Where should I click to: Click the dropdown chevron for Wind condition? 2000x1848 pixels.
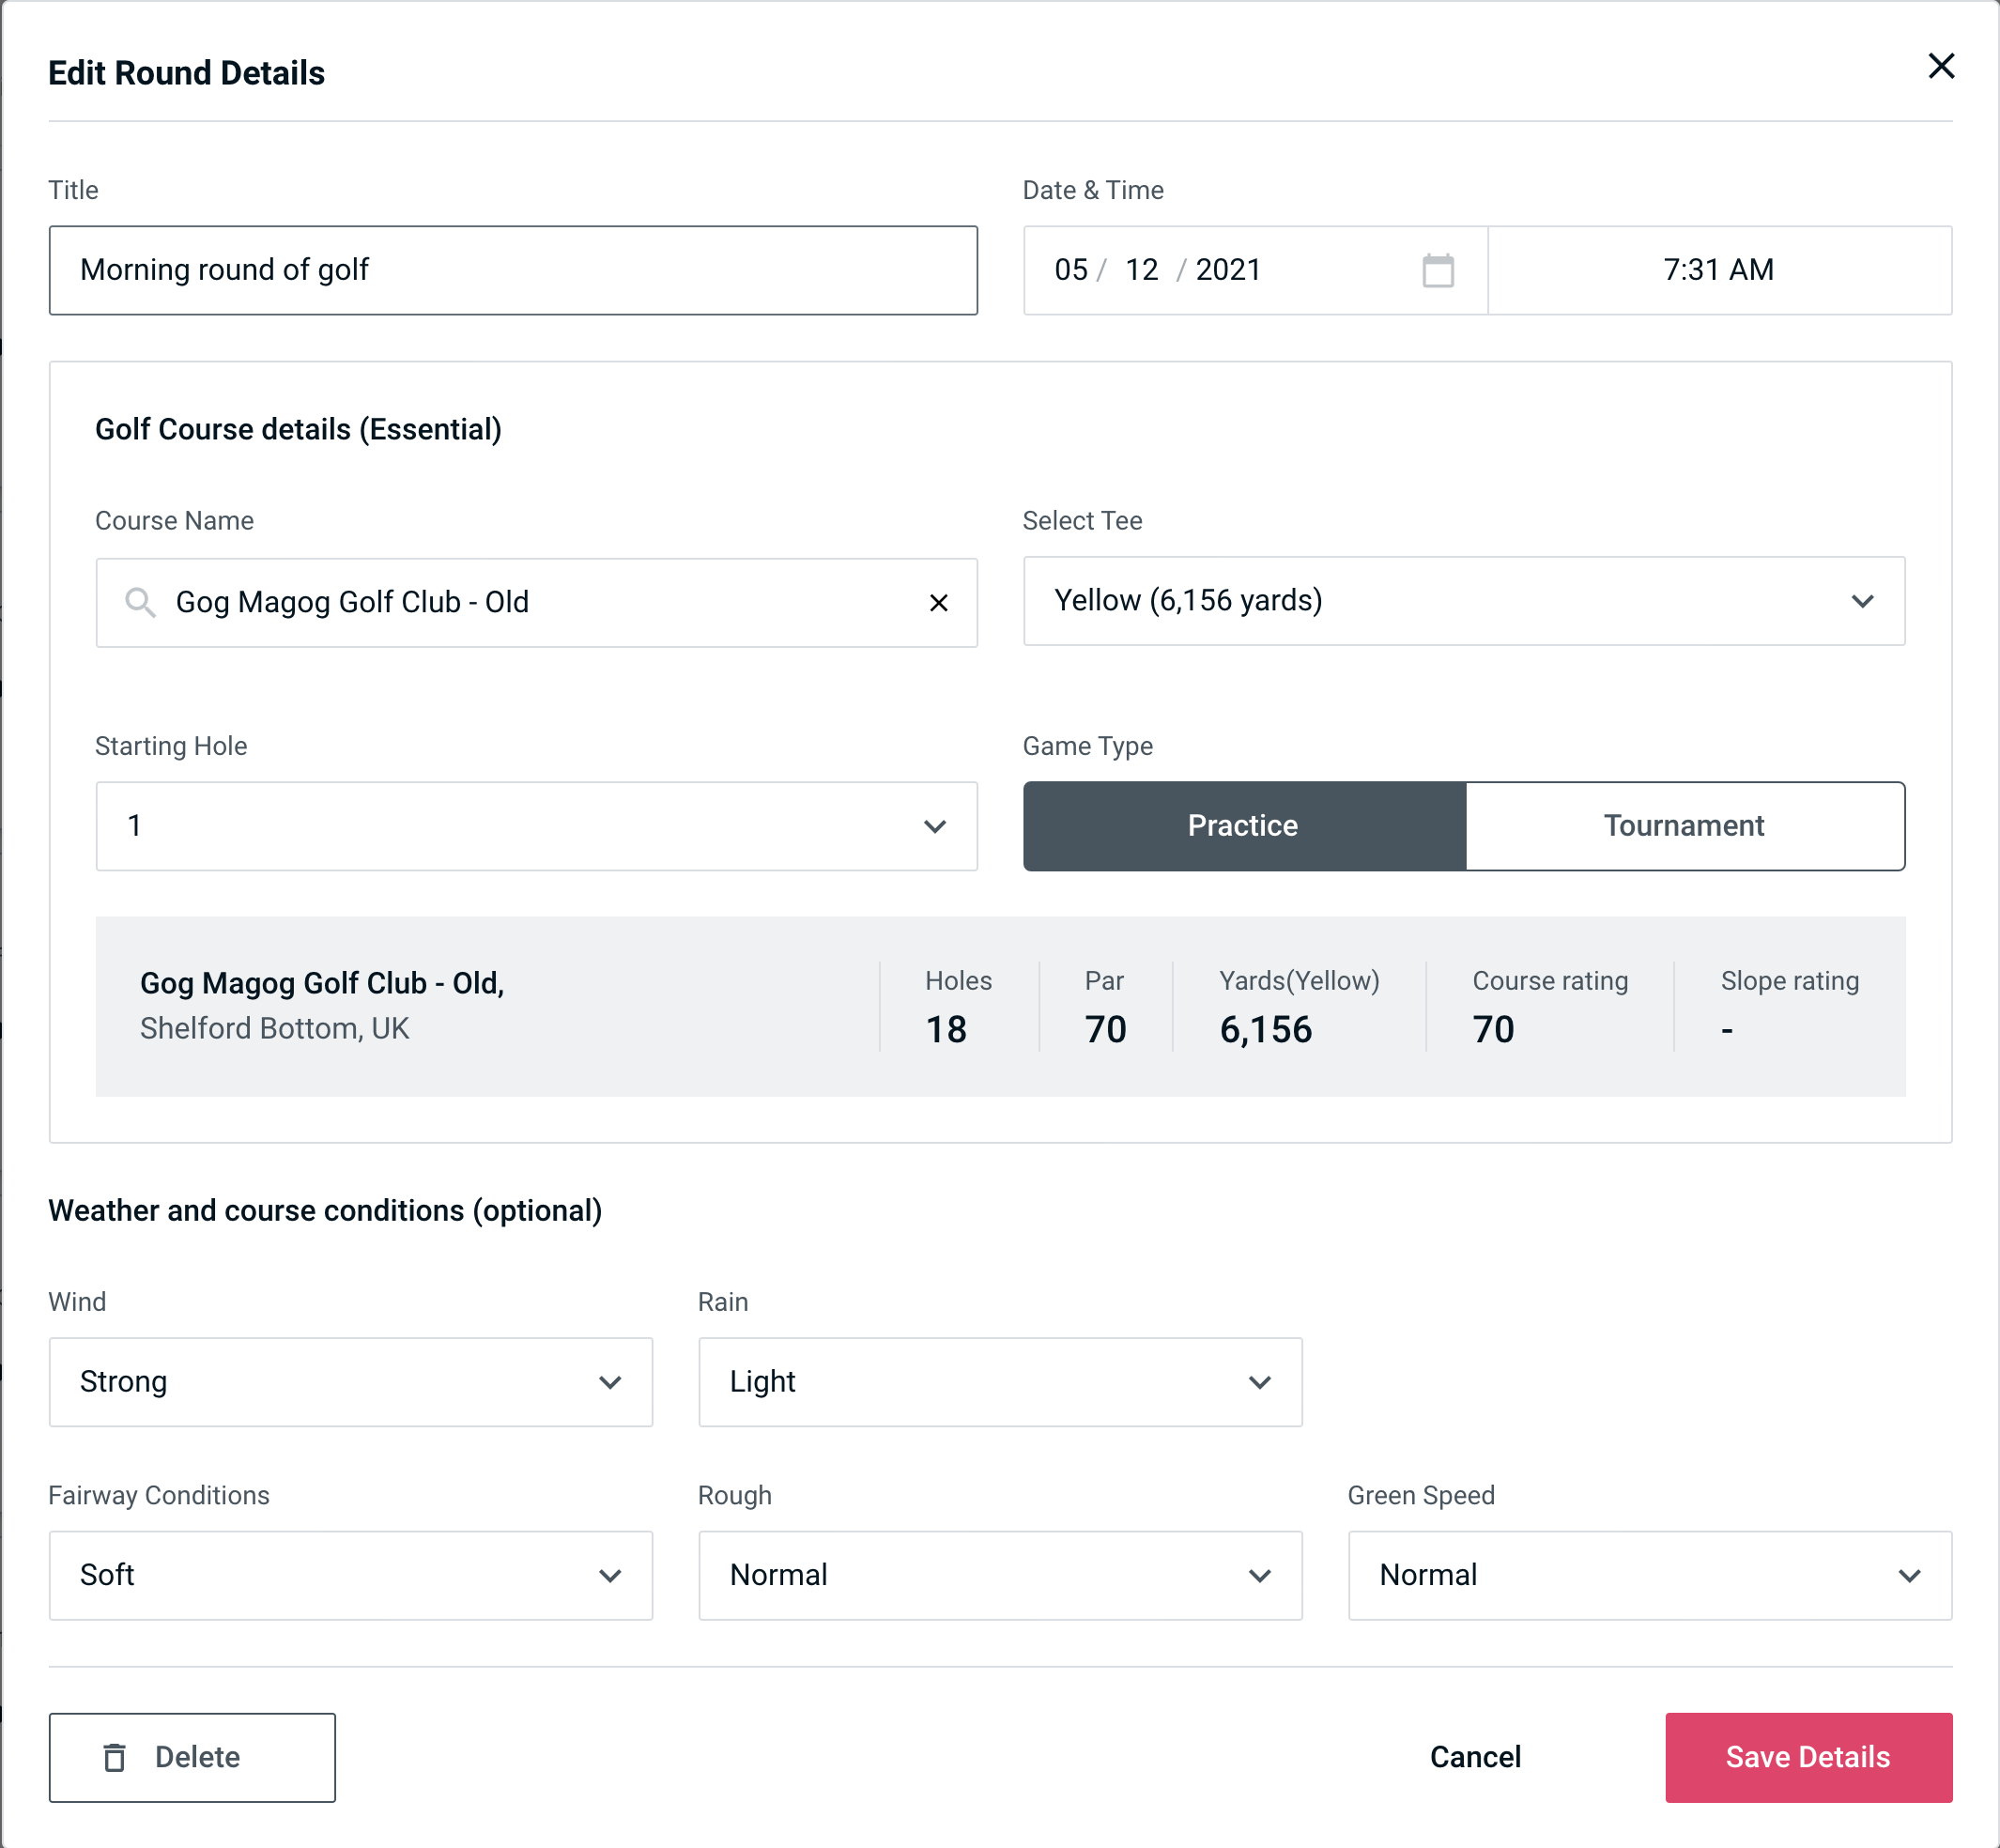[611, 1381]
